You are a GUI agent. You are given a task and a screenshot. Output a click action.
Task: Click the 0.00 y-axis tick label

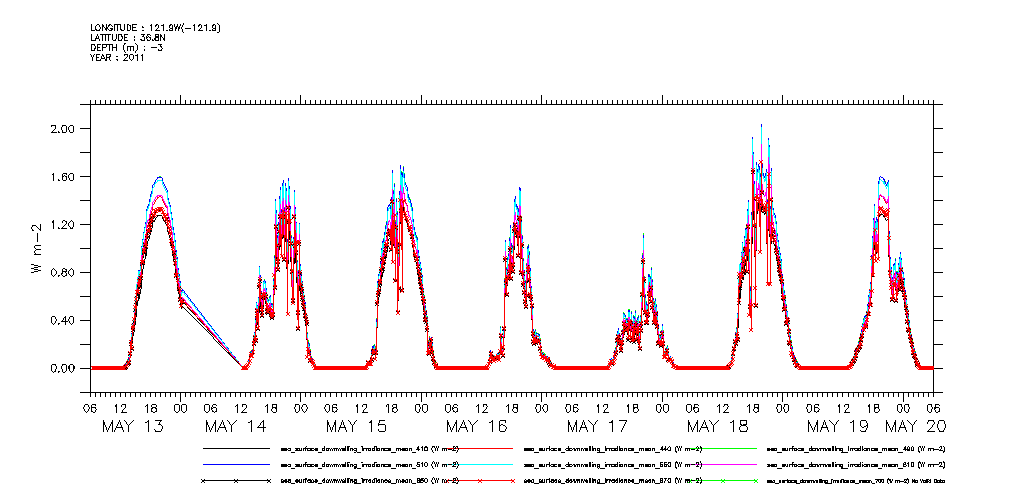coord(65,368)
